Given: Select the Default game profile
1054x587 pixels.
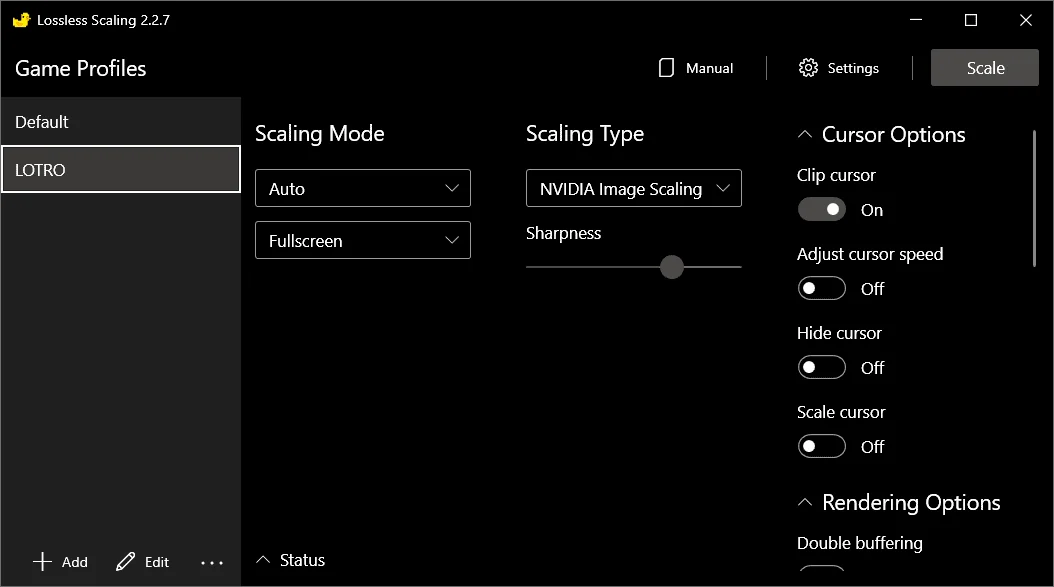Looking at the screenshot, I should coord(120,122).
